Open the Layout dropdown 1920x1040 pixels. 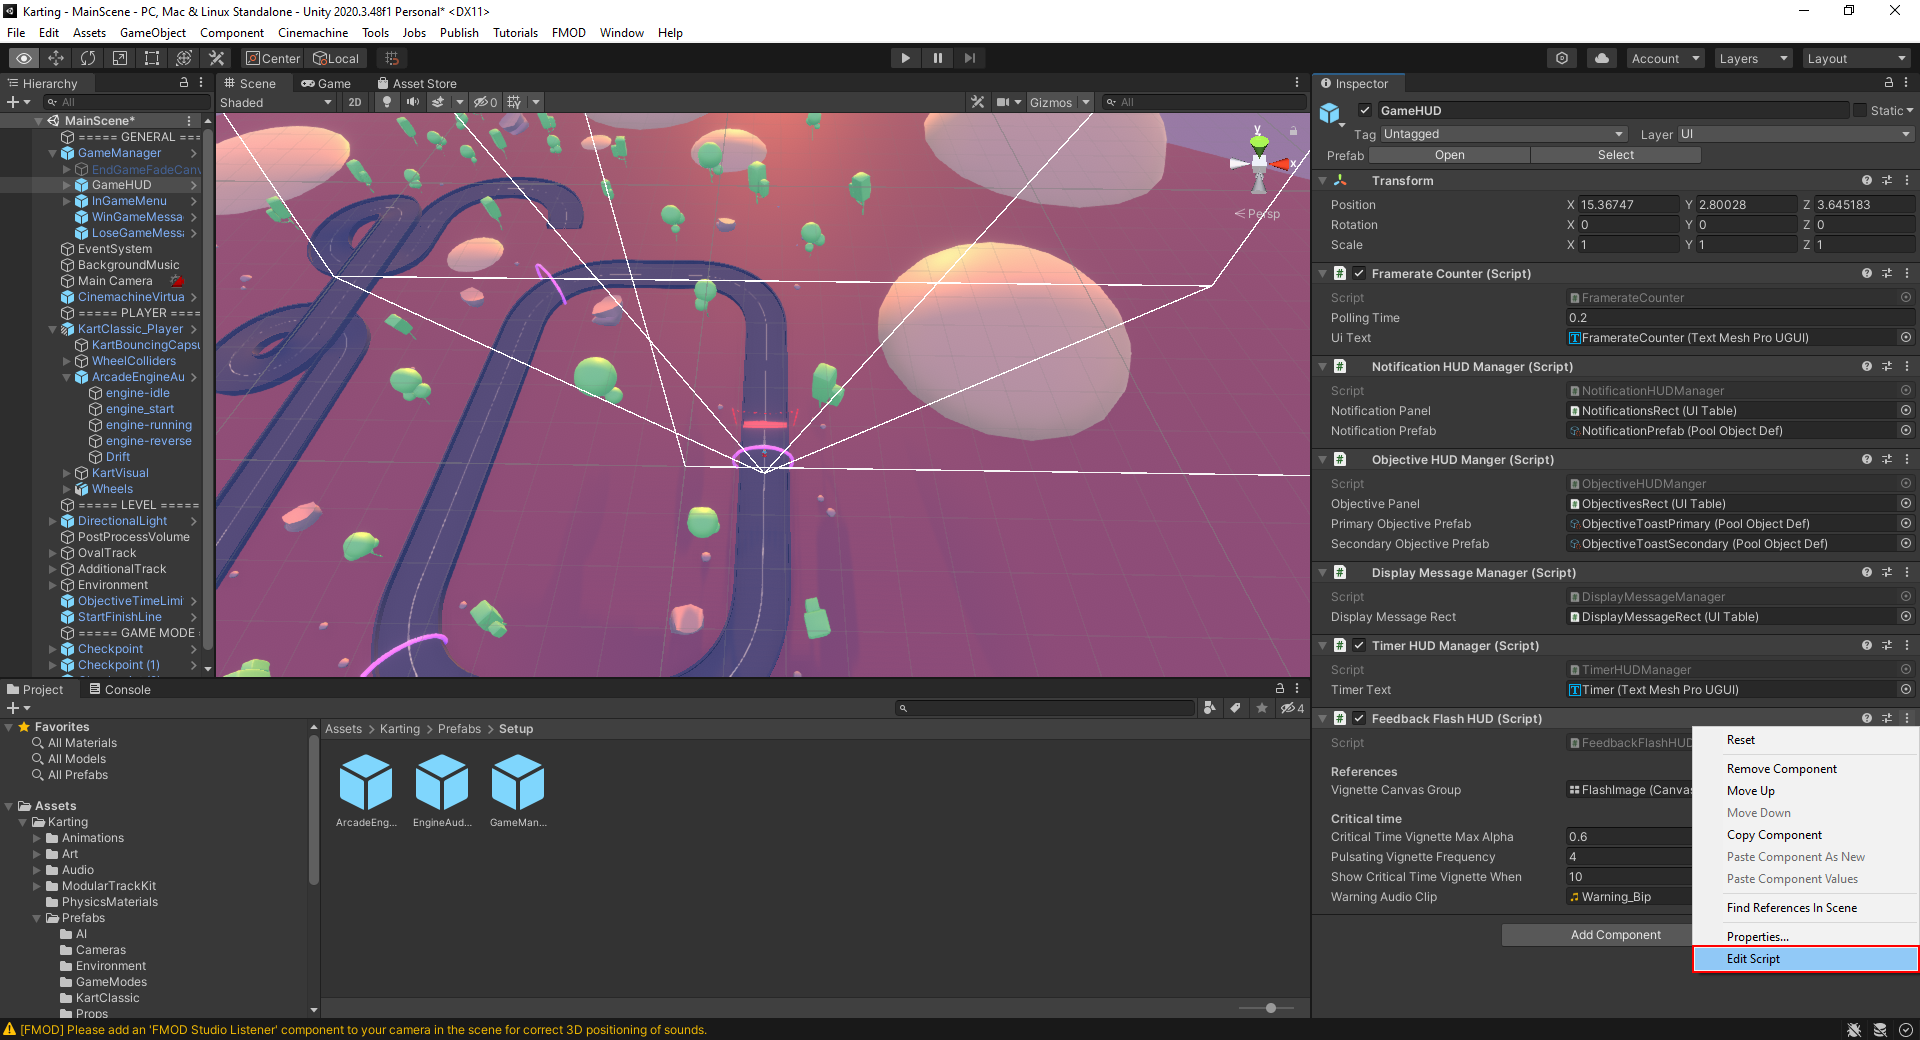pyautogui.click(x=1856, y=58)
